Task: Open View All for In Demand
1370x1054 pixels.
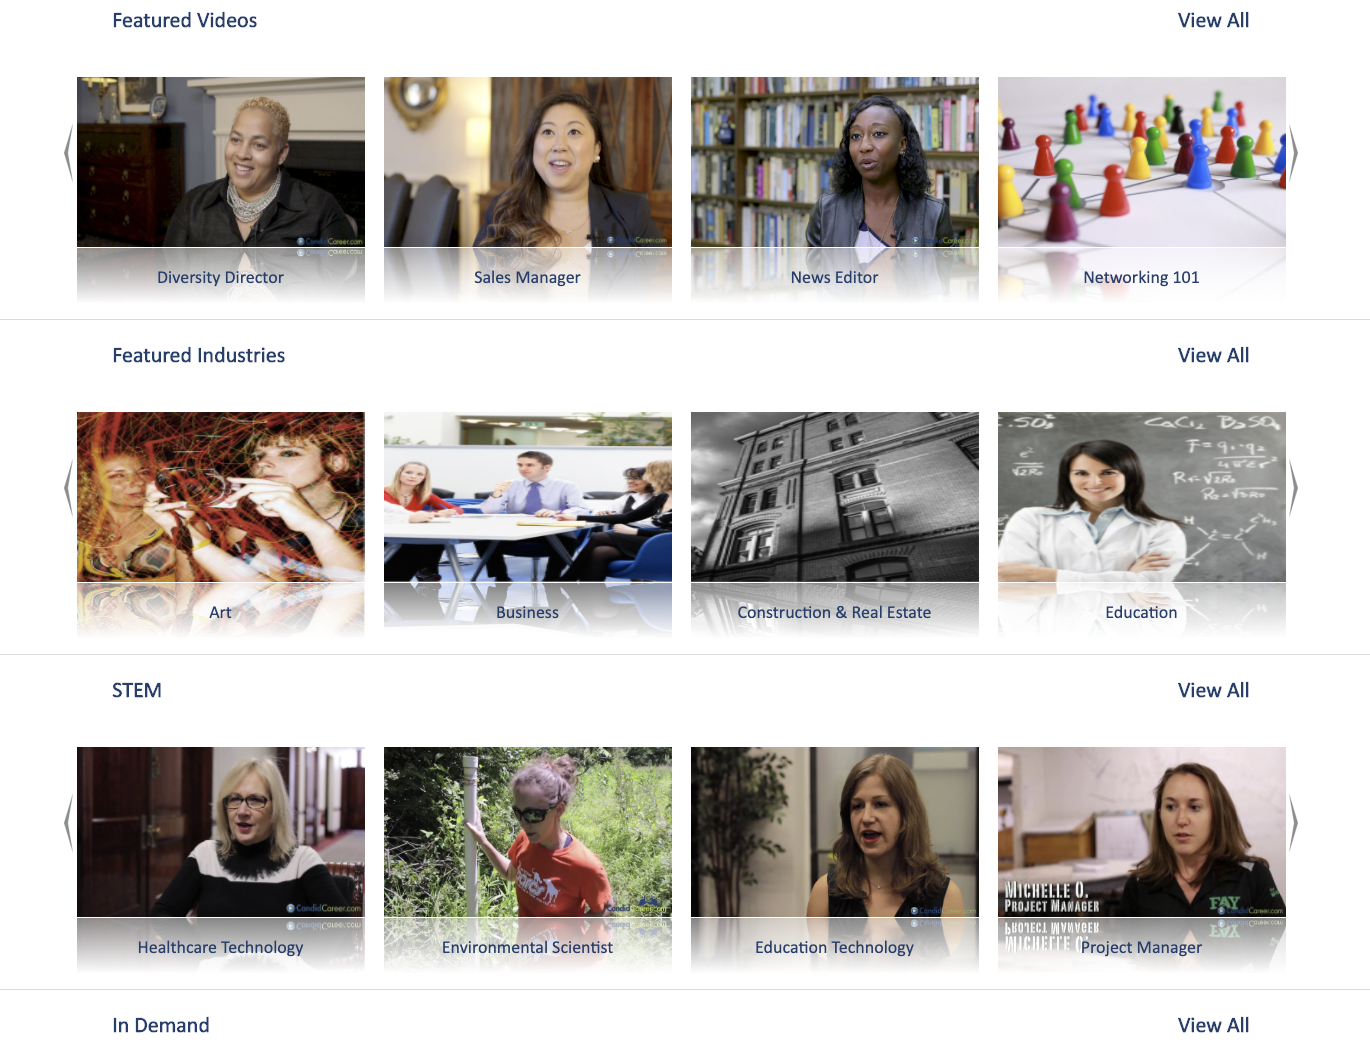Action: [x=1213, y=1025]
